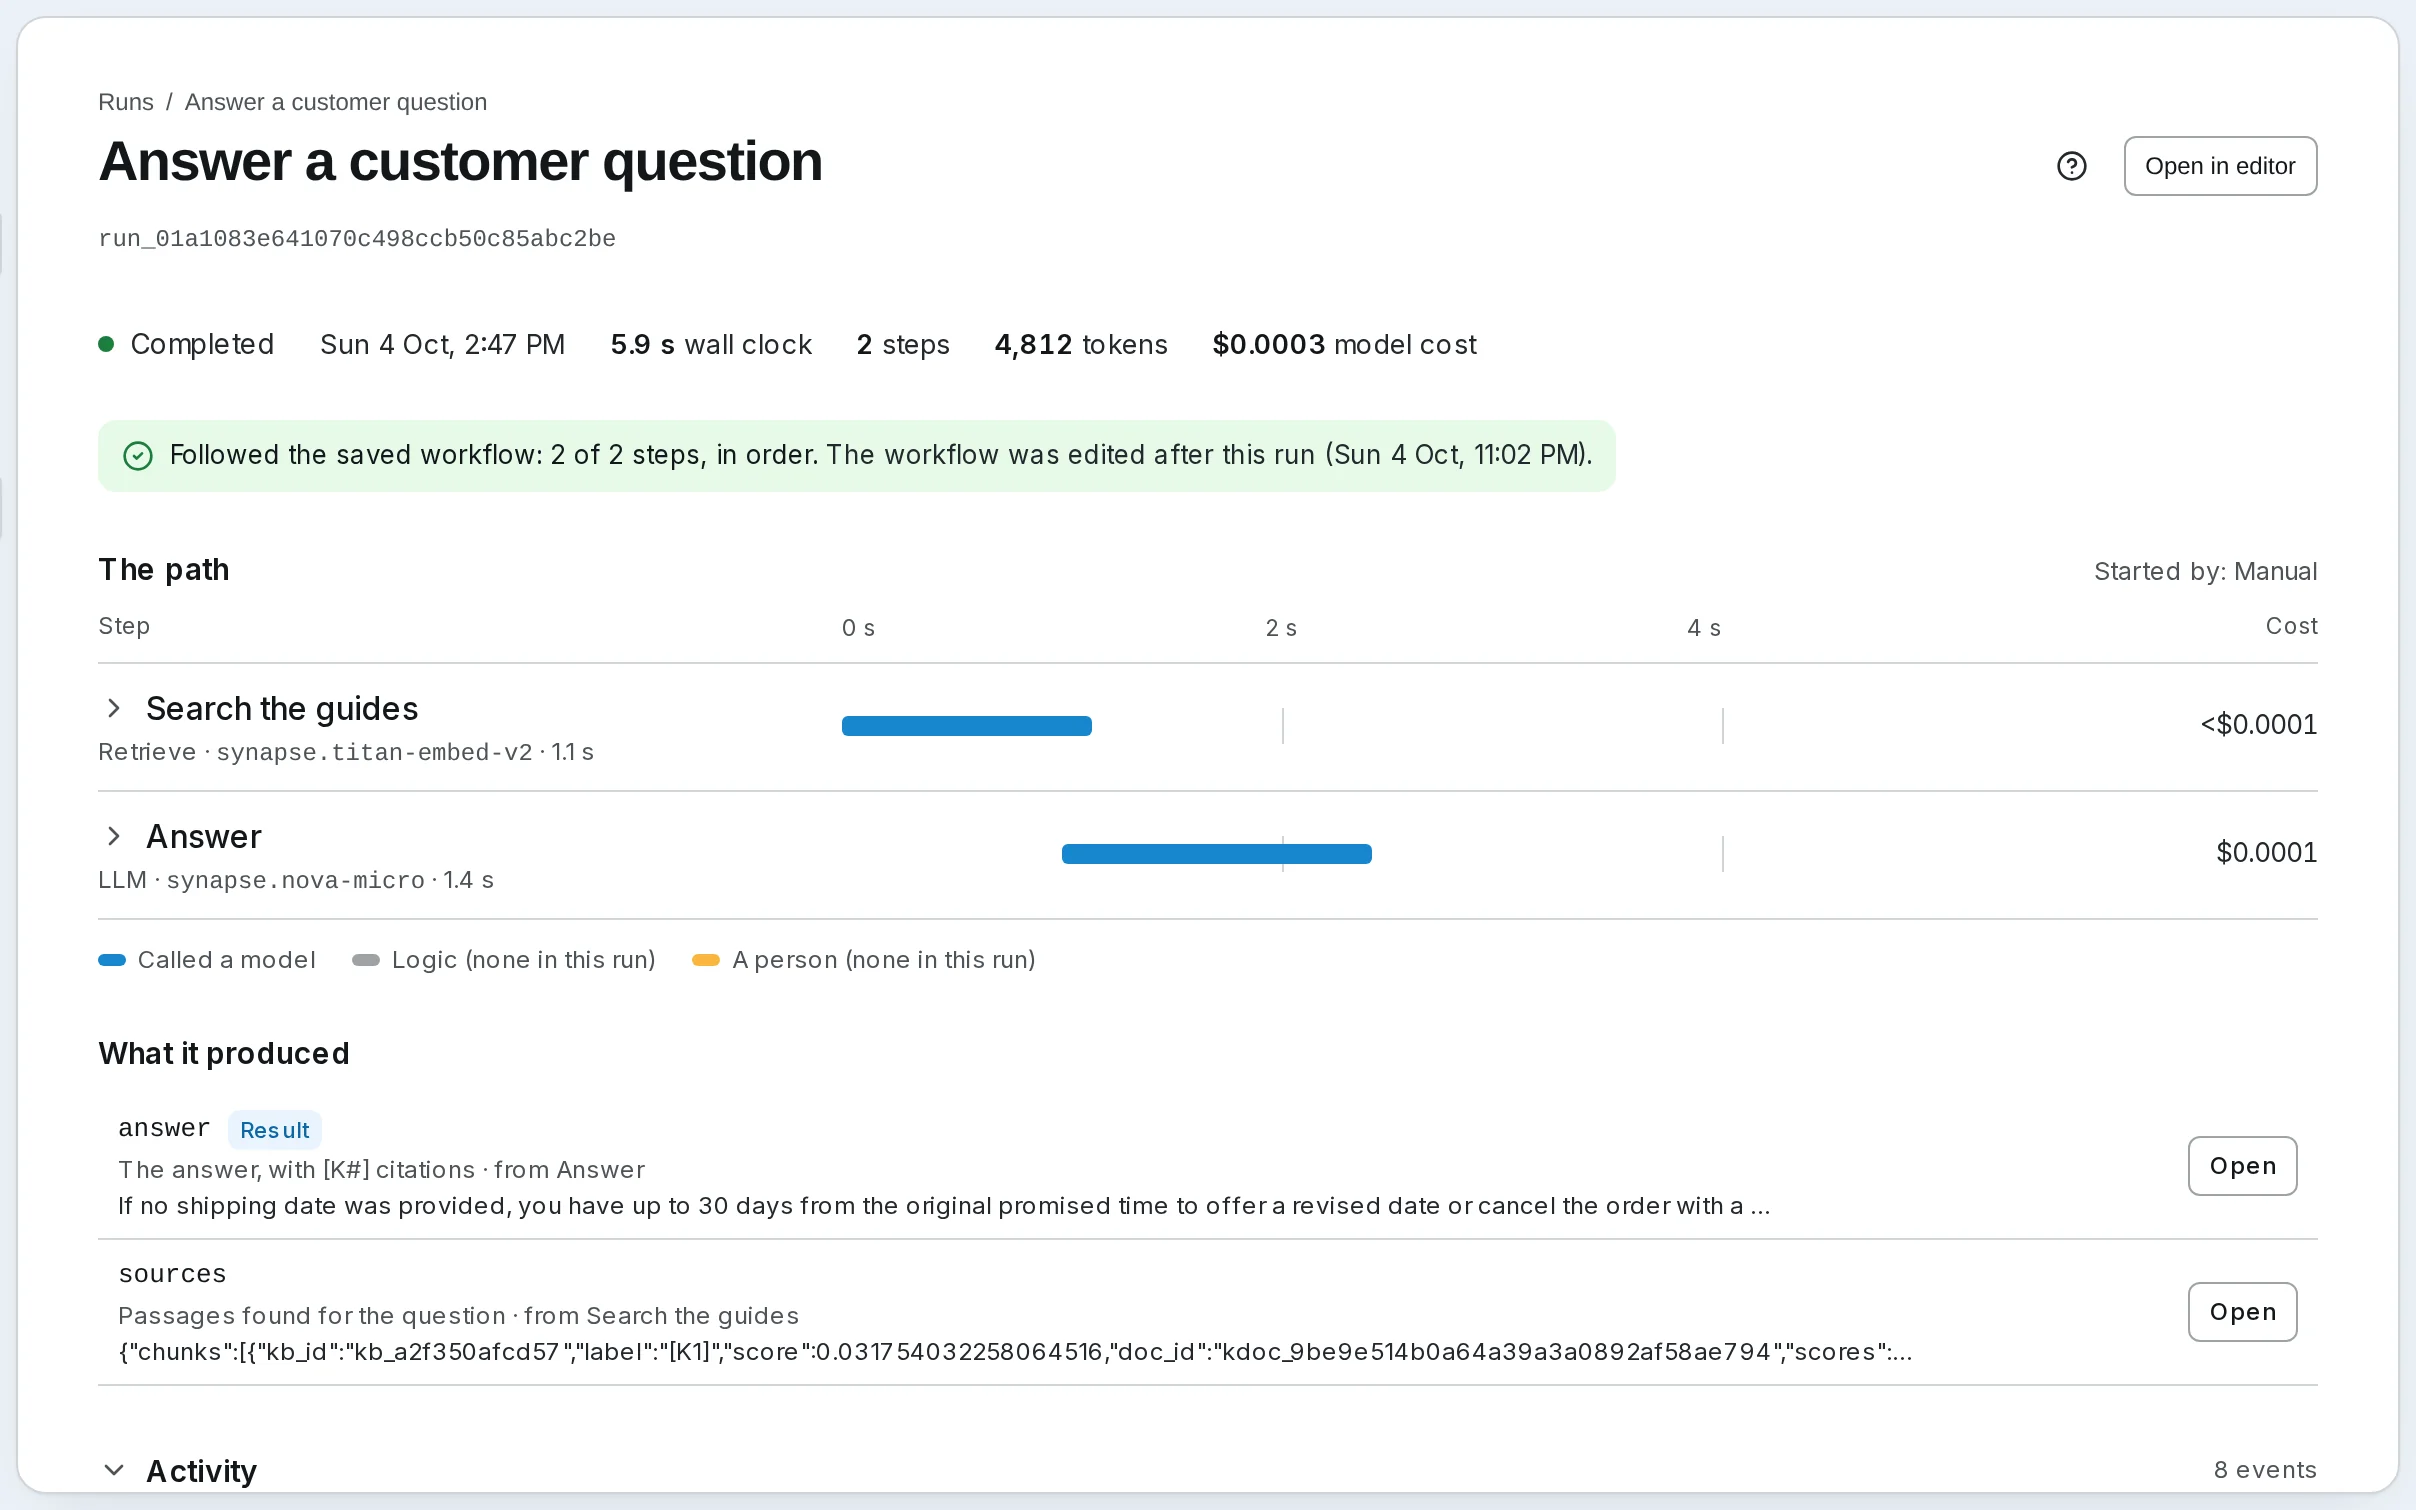Click the sources output name
The width and height of the screenshot is (2416, 1510).
172,1274
